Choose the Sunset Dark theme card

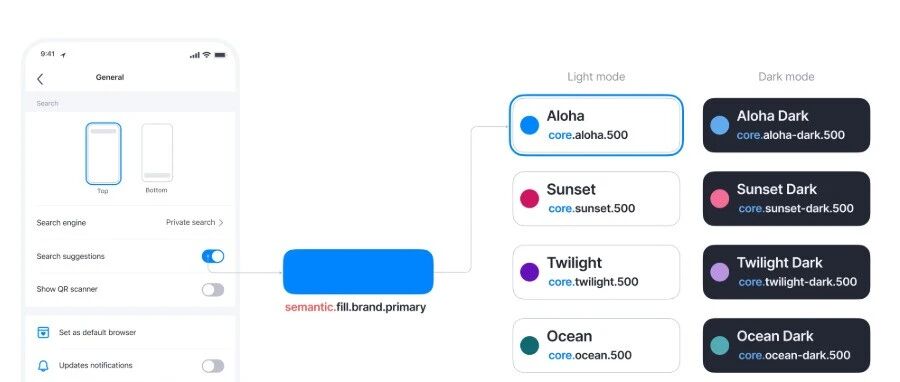point(786,198)
